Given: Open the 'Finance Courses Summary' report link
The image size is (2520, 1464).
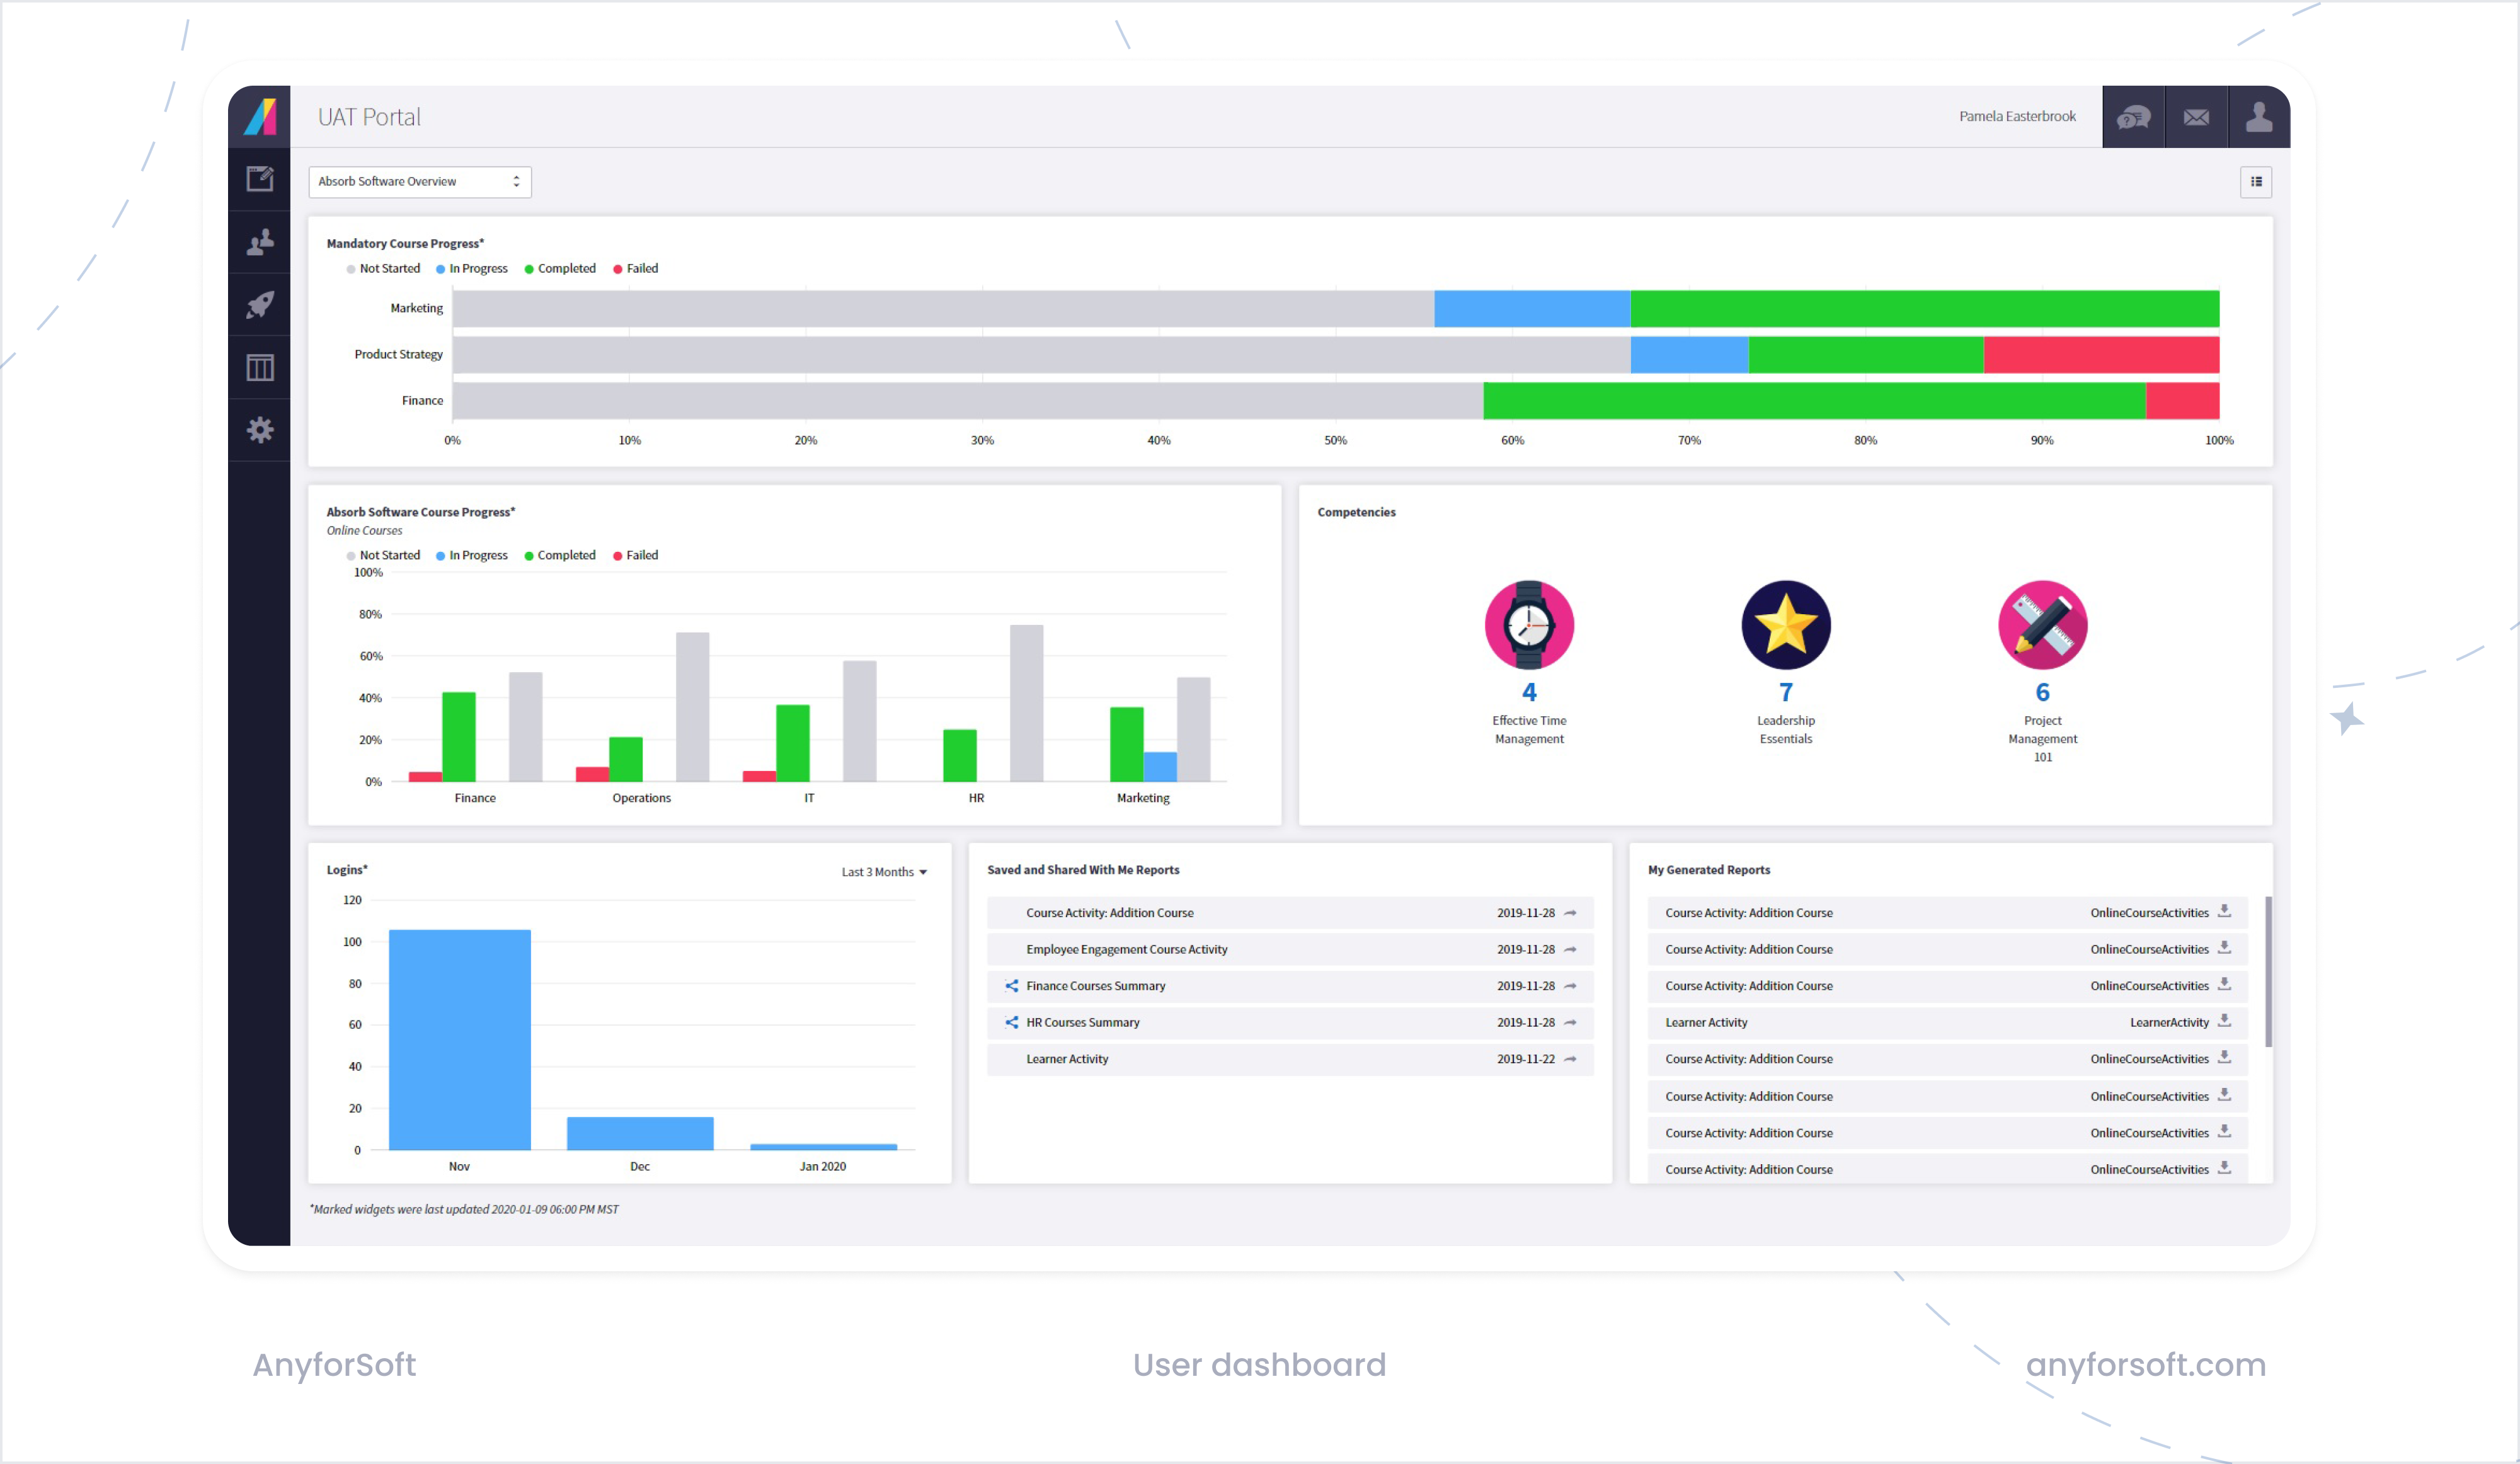Looking at the screenshot, I should tap(1095, 985).
